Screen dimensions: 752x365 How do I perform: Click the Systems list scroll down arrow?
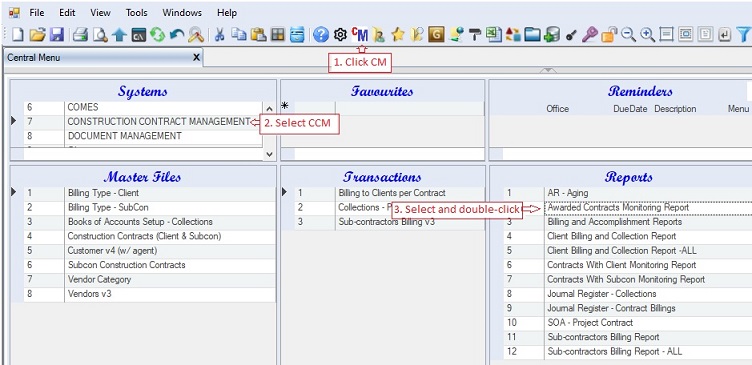click(x=269, y=154)
